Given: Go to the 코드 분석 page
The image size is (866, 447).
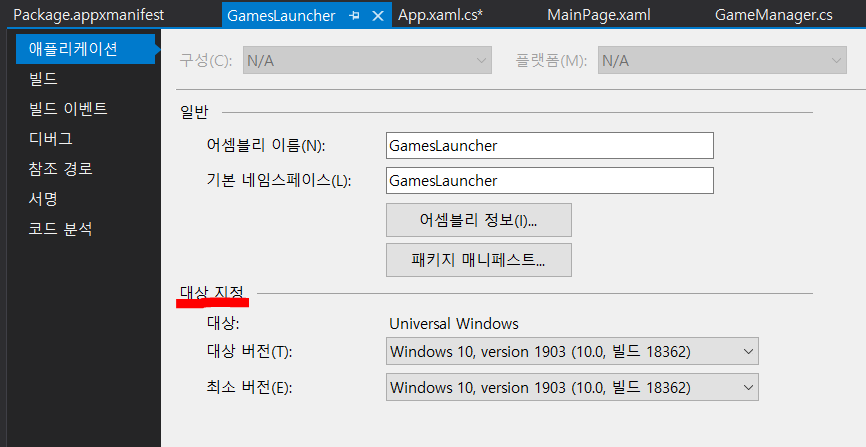Looking at the screenshot, I should [x=60, y=228].
